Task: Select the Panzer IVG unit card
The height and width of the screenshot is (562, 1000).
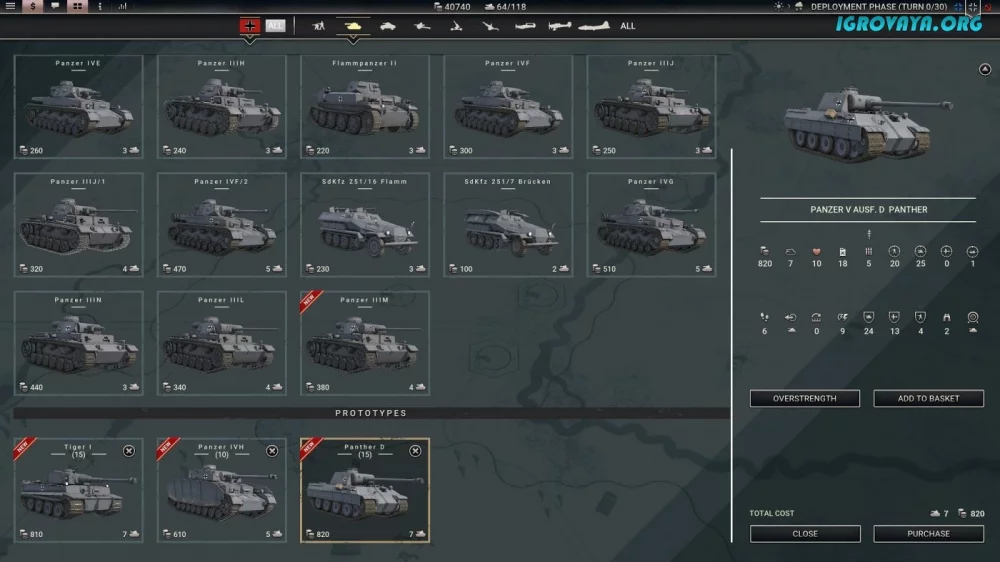Action: tap(651, 227)
